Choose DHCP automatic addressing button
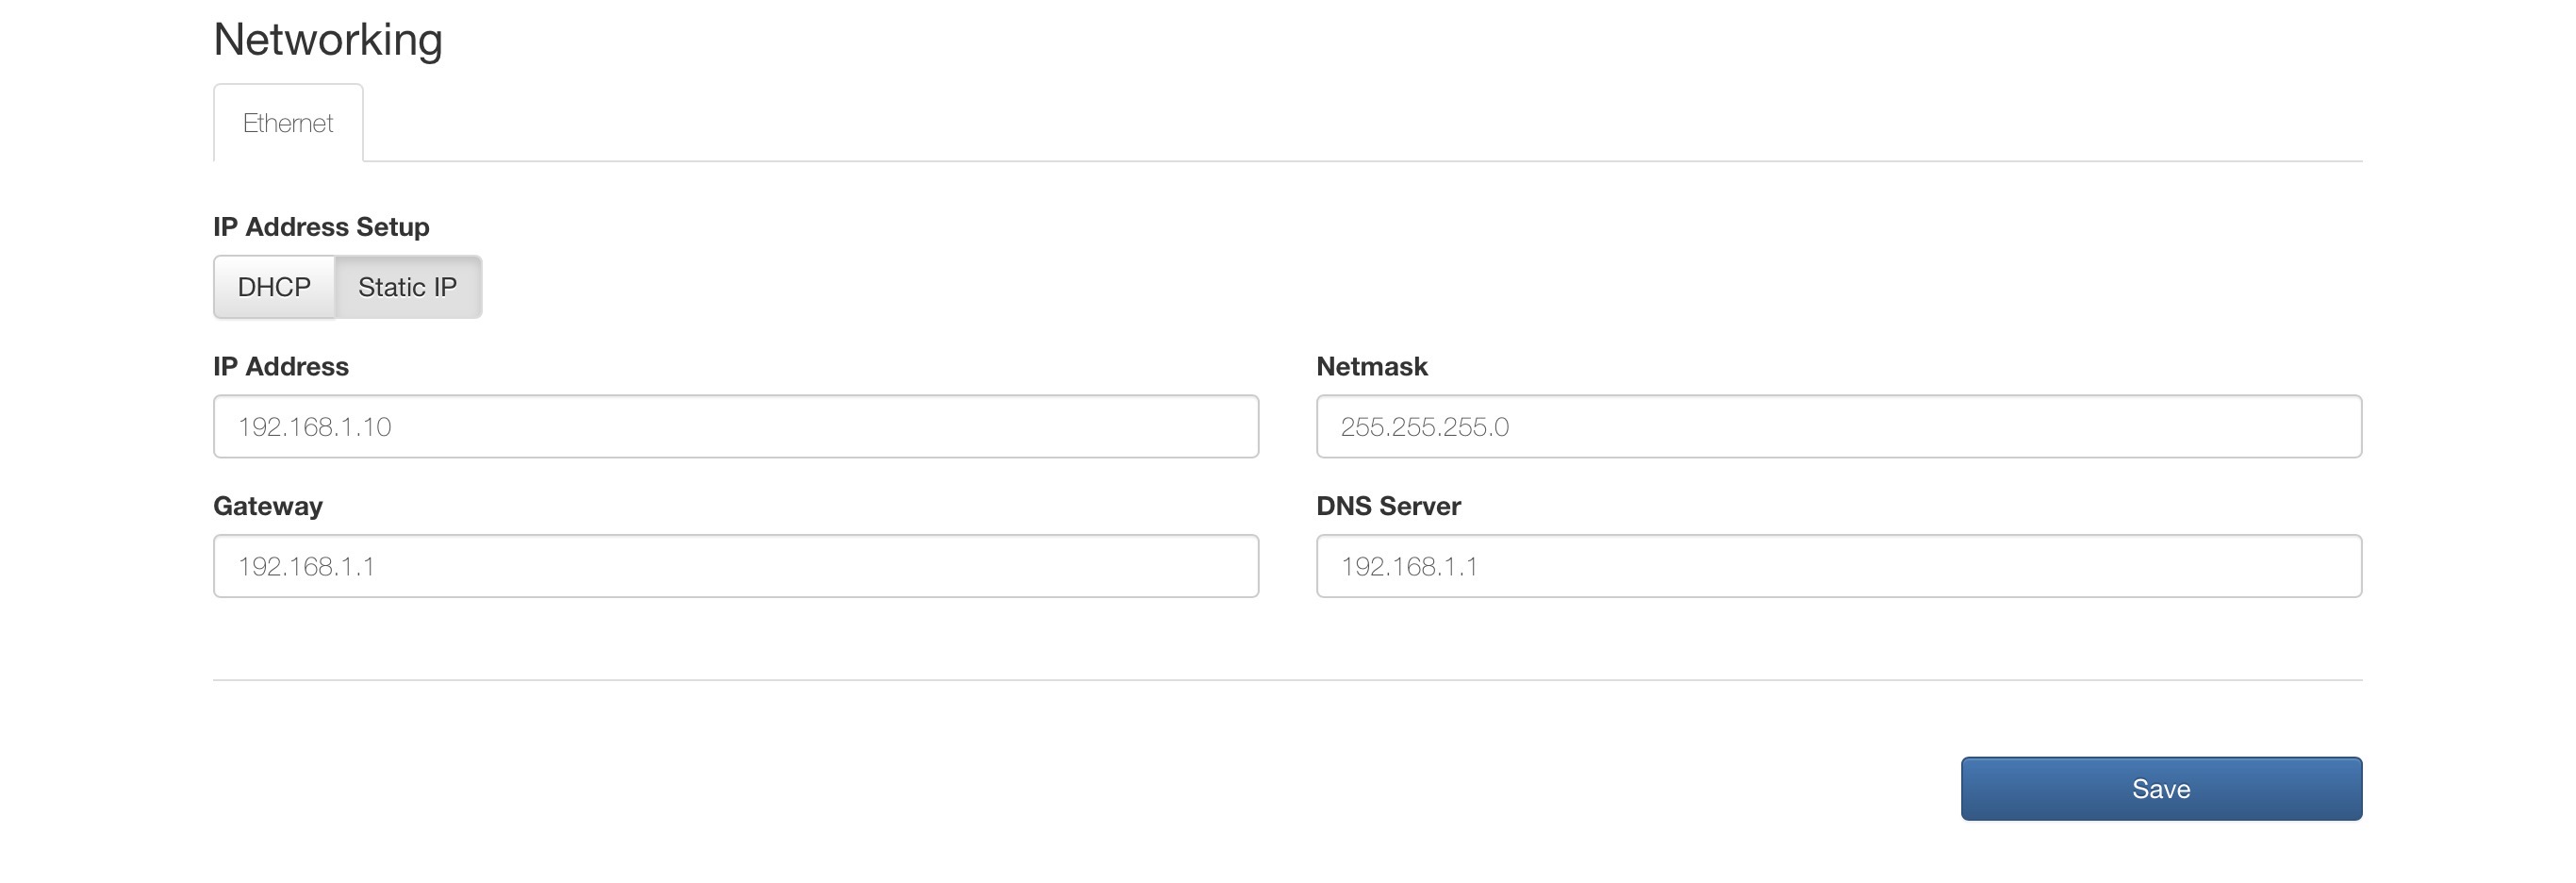2576x883 pixels. [x=274, y=287]
